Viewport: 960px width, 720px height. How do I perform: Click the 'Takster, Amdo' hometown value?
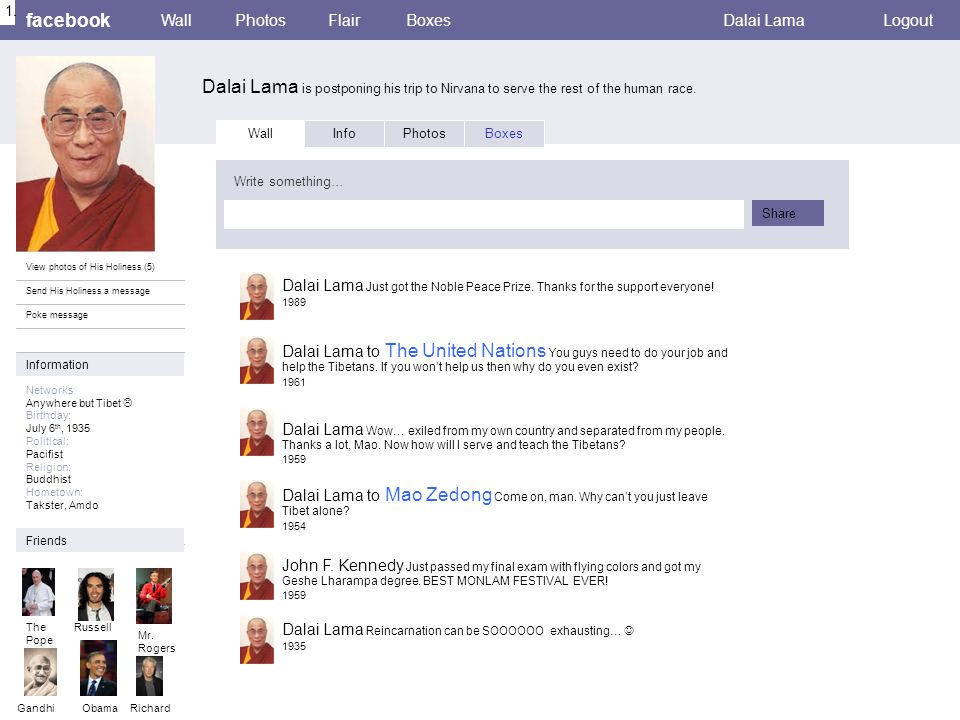pyautogui.click(x=62, y=505)
